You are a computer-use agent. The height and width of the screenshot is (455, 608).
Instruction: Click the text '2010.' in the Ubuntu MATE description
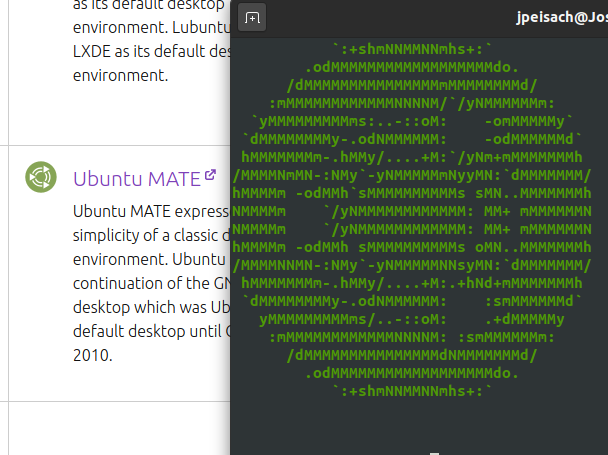pos(93,355)
